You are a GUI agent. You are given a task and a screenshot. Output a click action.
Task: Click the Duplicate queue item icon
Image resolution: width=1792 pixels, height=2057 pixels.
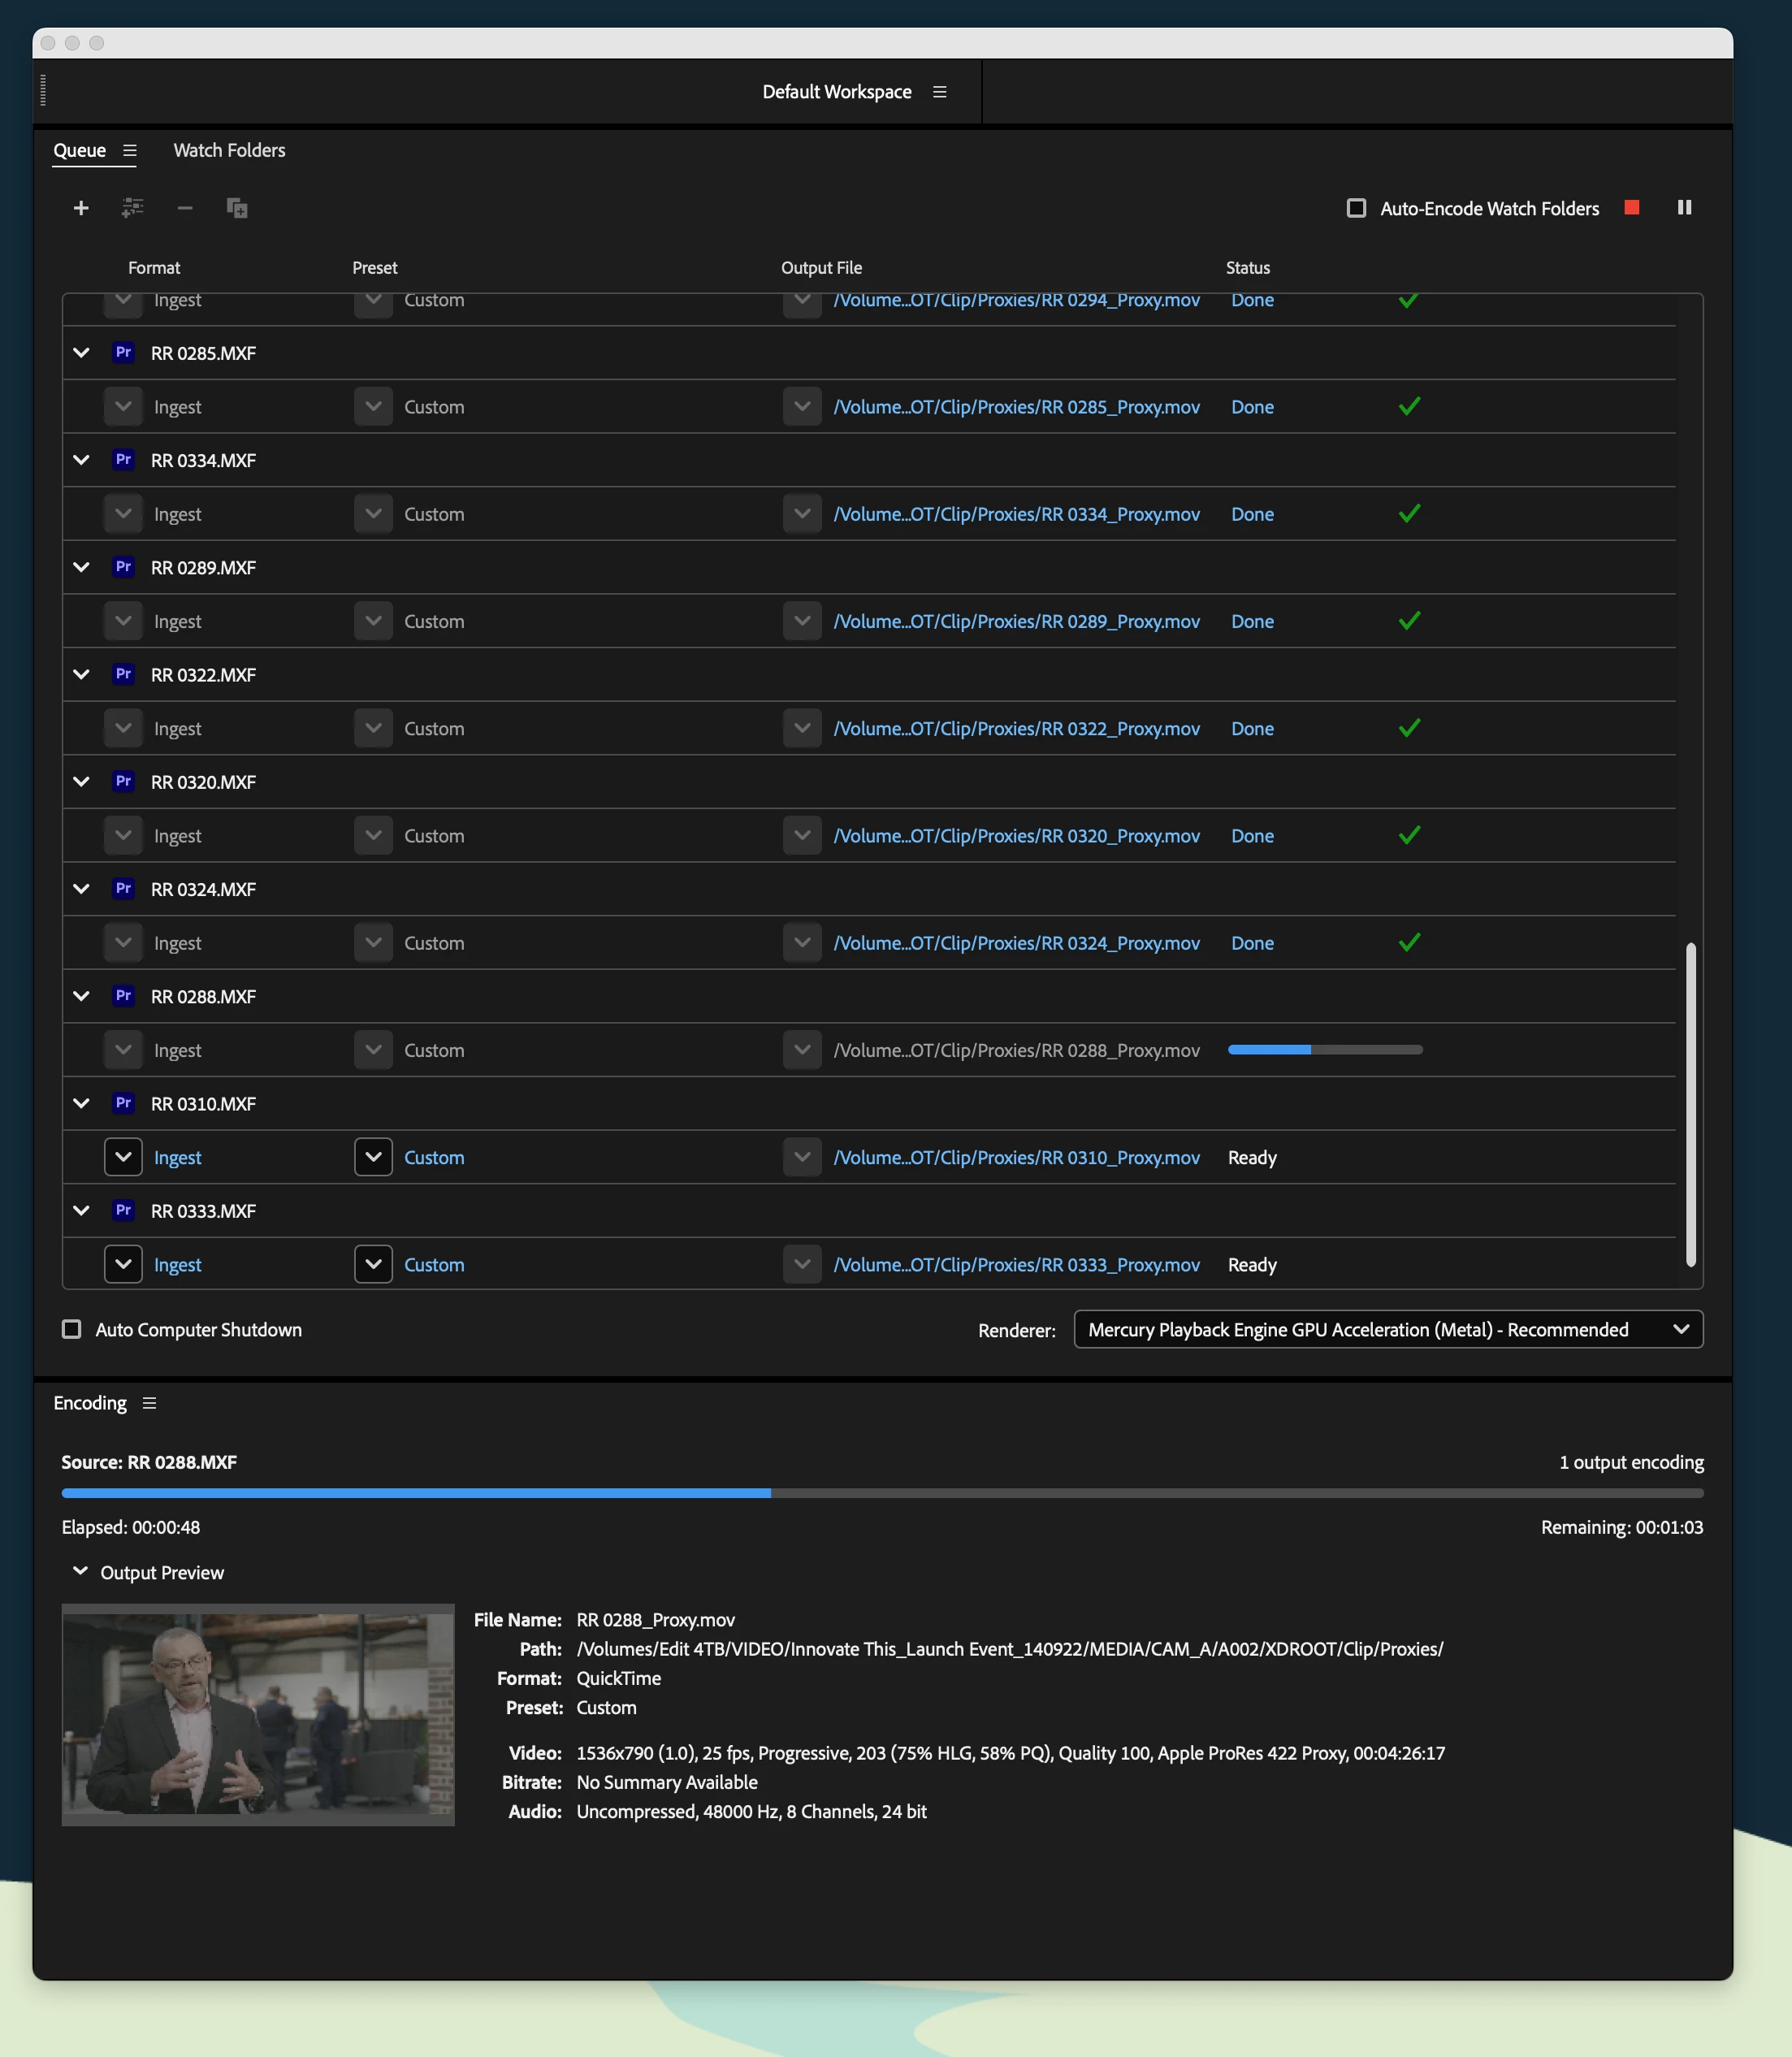[237, 208]
